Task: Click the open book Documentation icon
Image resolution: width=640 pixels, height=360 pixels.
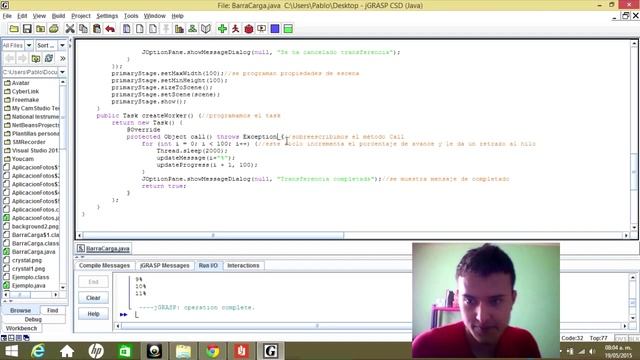Action: 206,29
